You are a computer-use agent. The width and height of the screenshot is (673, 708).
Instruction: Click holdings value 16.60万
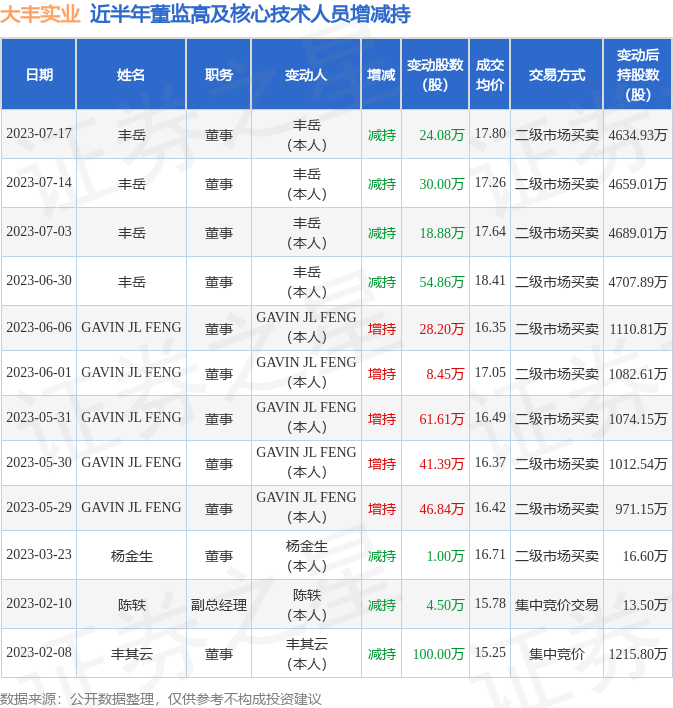[x=645, y=556]
